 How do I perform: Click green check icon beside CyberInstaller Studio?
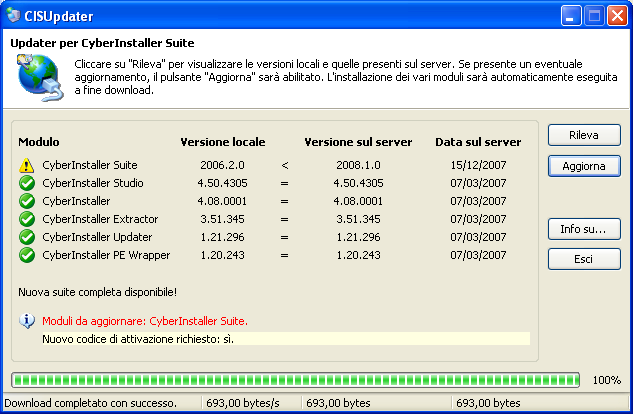coord(27,183)
